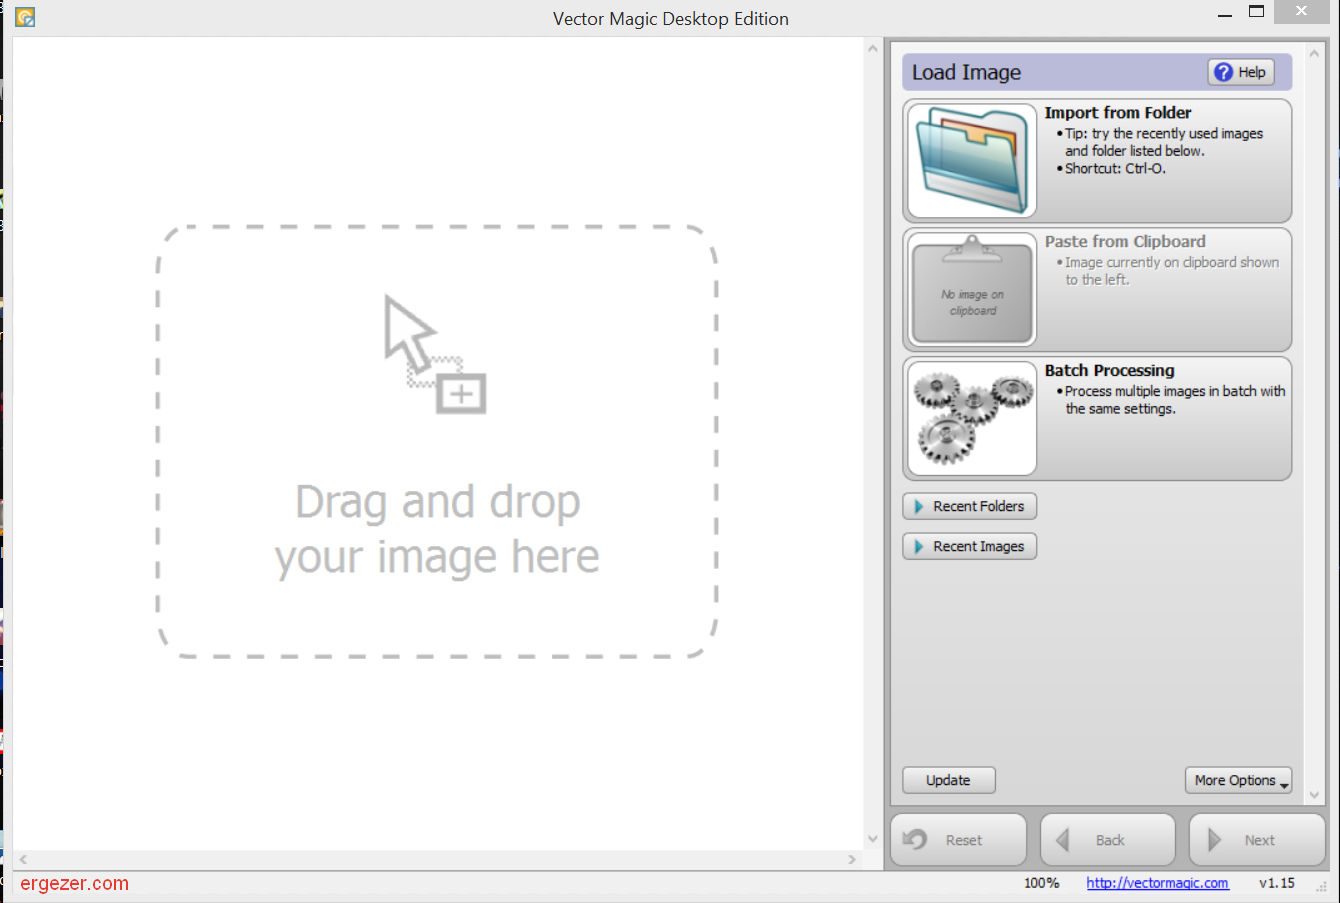Screen dimensions: 1340x903
Task: Click the v1.15 version label
Action: coord(1277,883)
